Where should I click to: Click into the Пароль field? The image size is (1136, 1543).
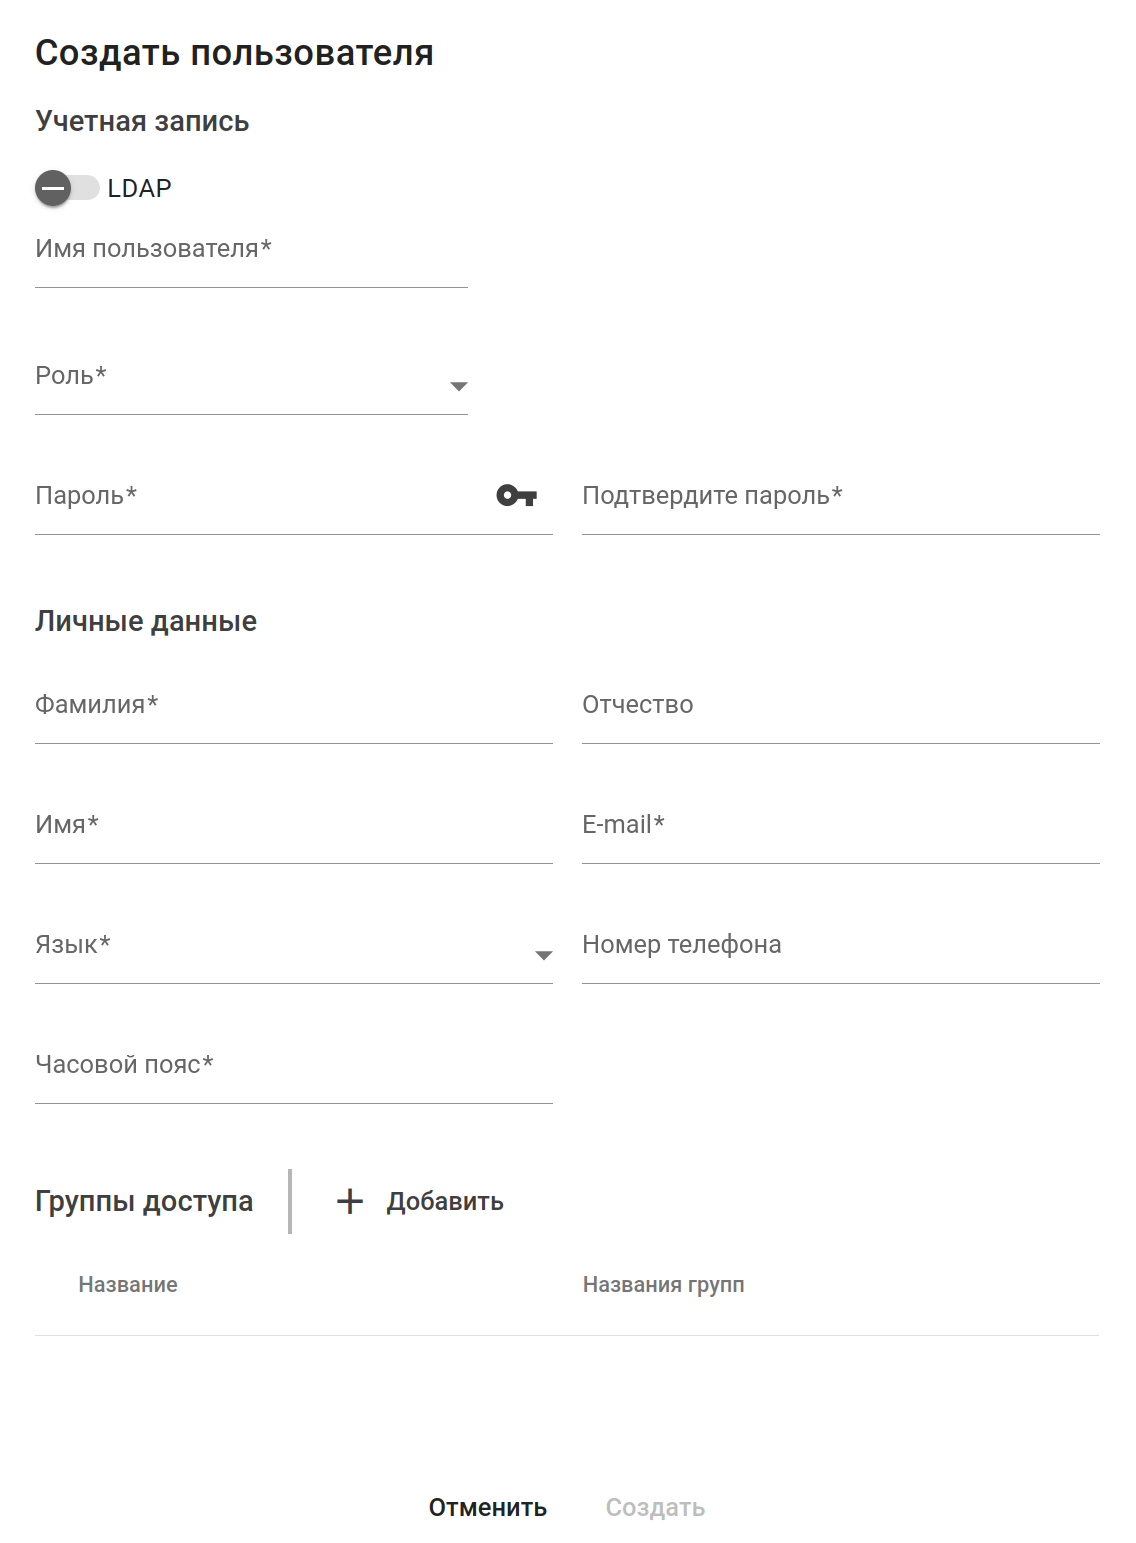pos(260,505)
